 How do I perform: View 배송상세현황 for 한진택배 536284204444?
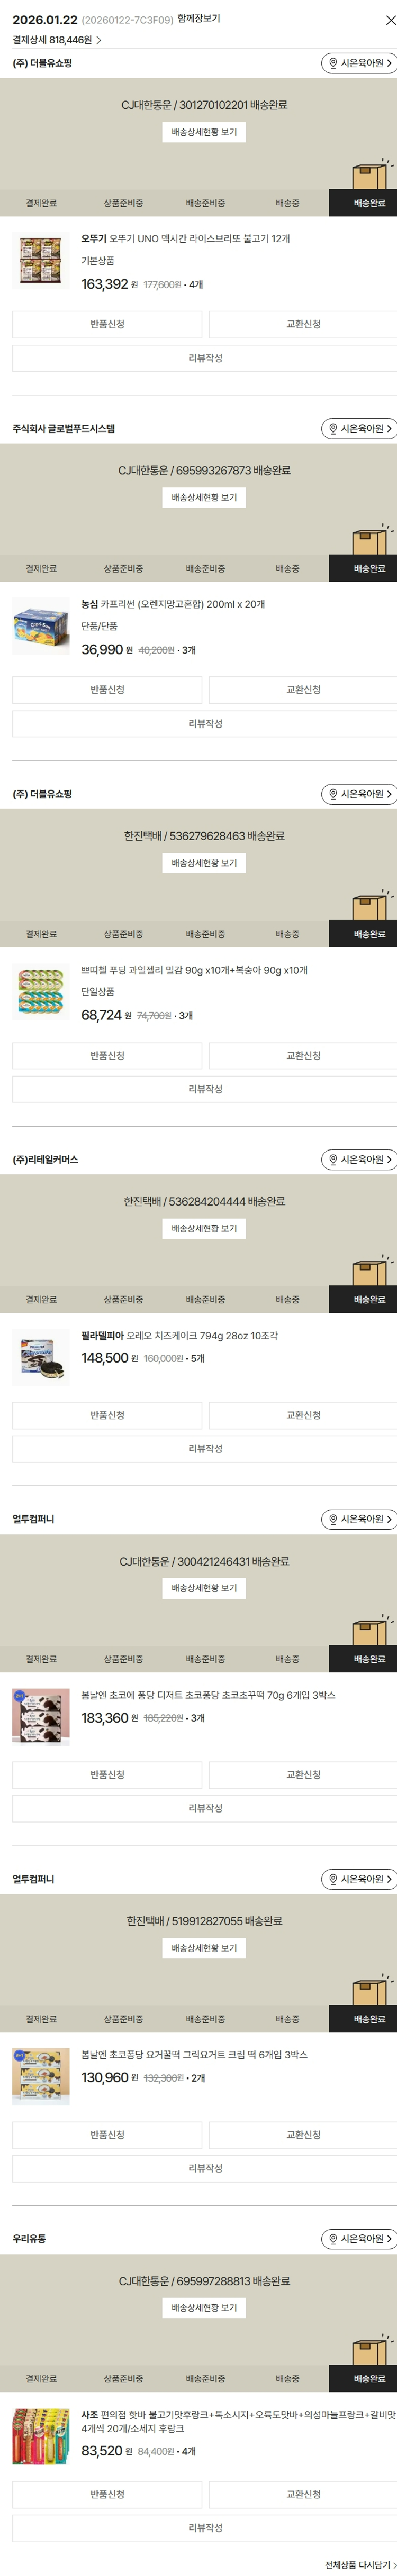[204, 1229]
